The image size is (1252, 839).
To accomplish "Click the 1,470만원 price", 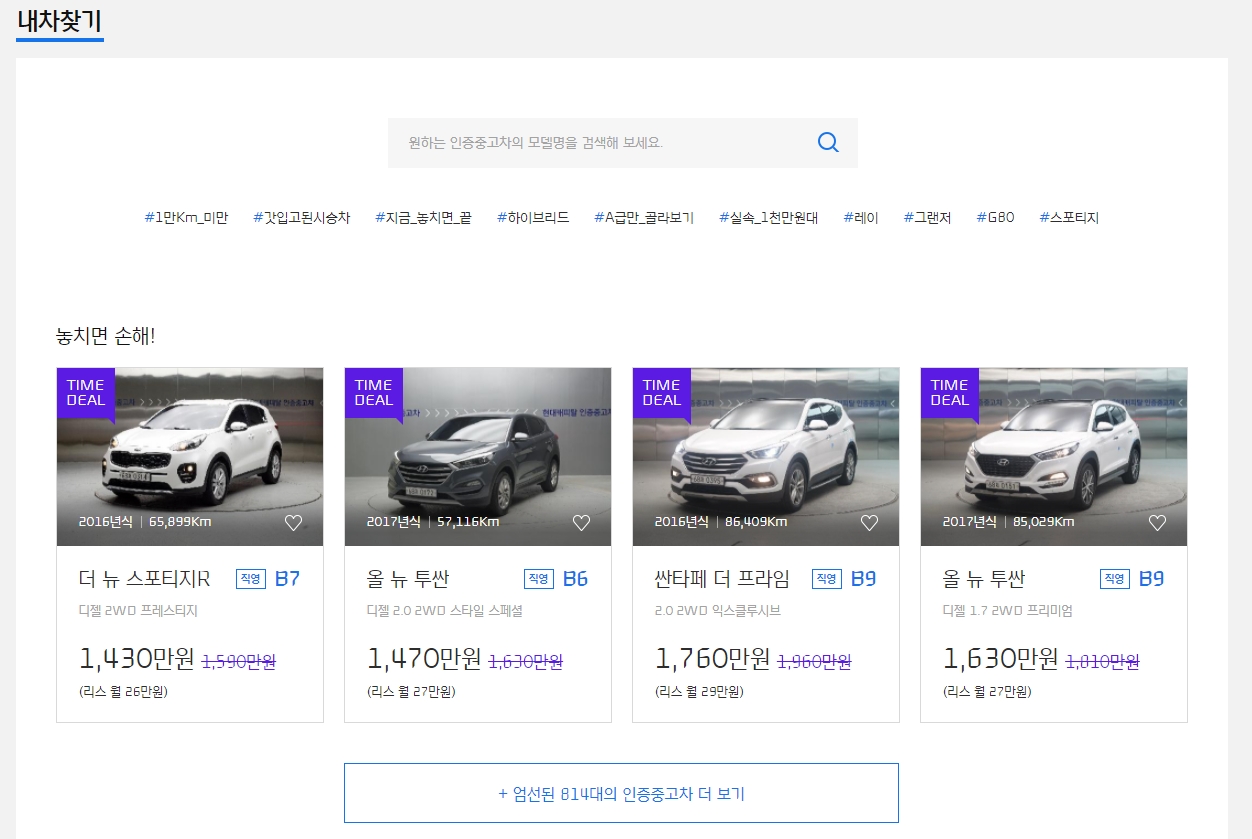I will 425,658.
